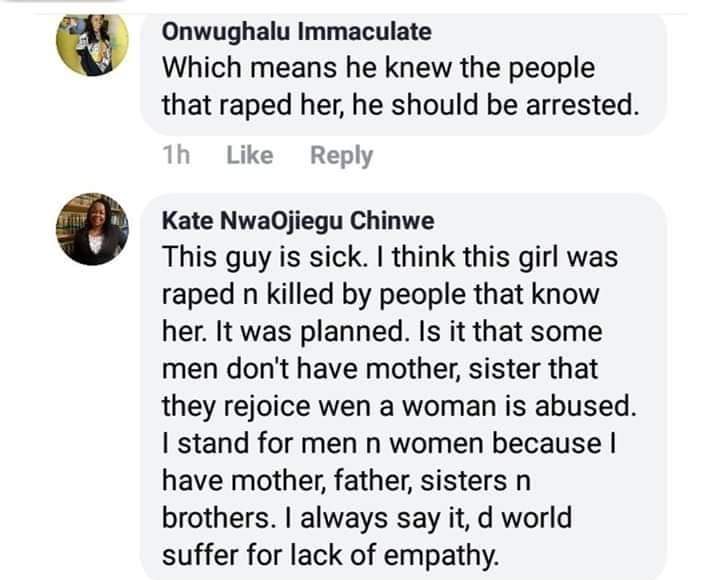
Task: Click the "1h" comment timestamp
Action: click(175, 155)
